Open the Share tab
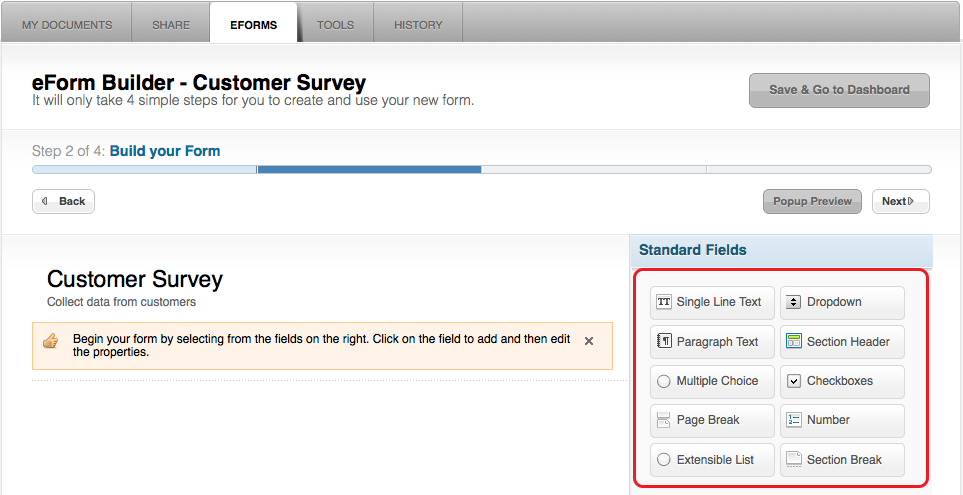 pyautogui.click(x=171, y=25)
